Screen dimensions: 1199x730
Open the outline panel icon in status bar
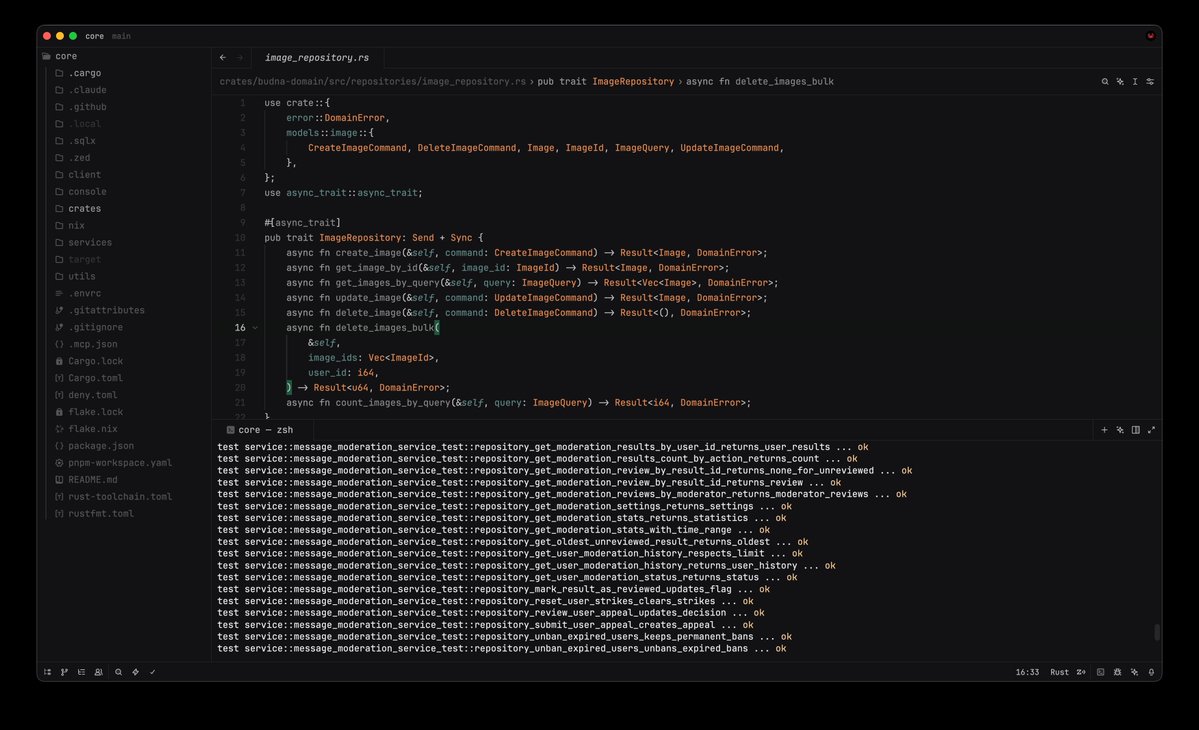point(81,672)
